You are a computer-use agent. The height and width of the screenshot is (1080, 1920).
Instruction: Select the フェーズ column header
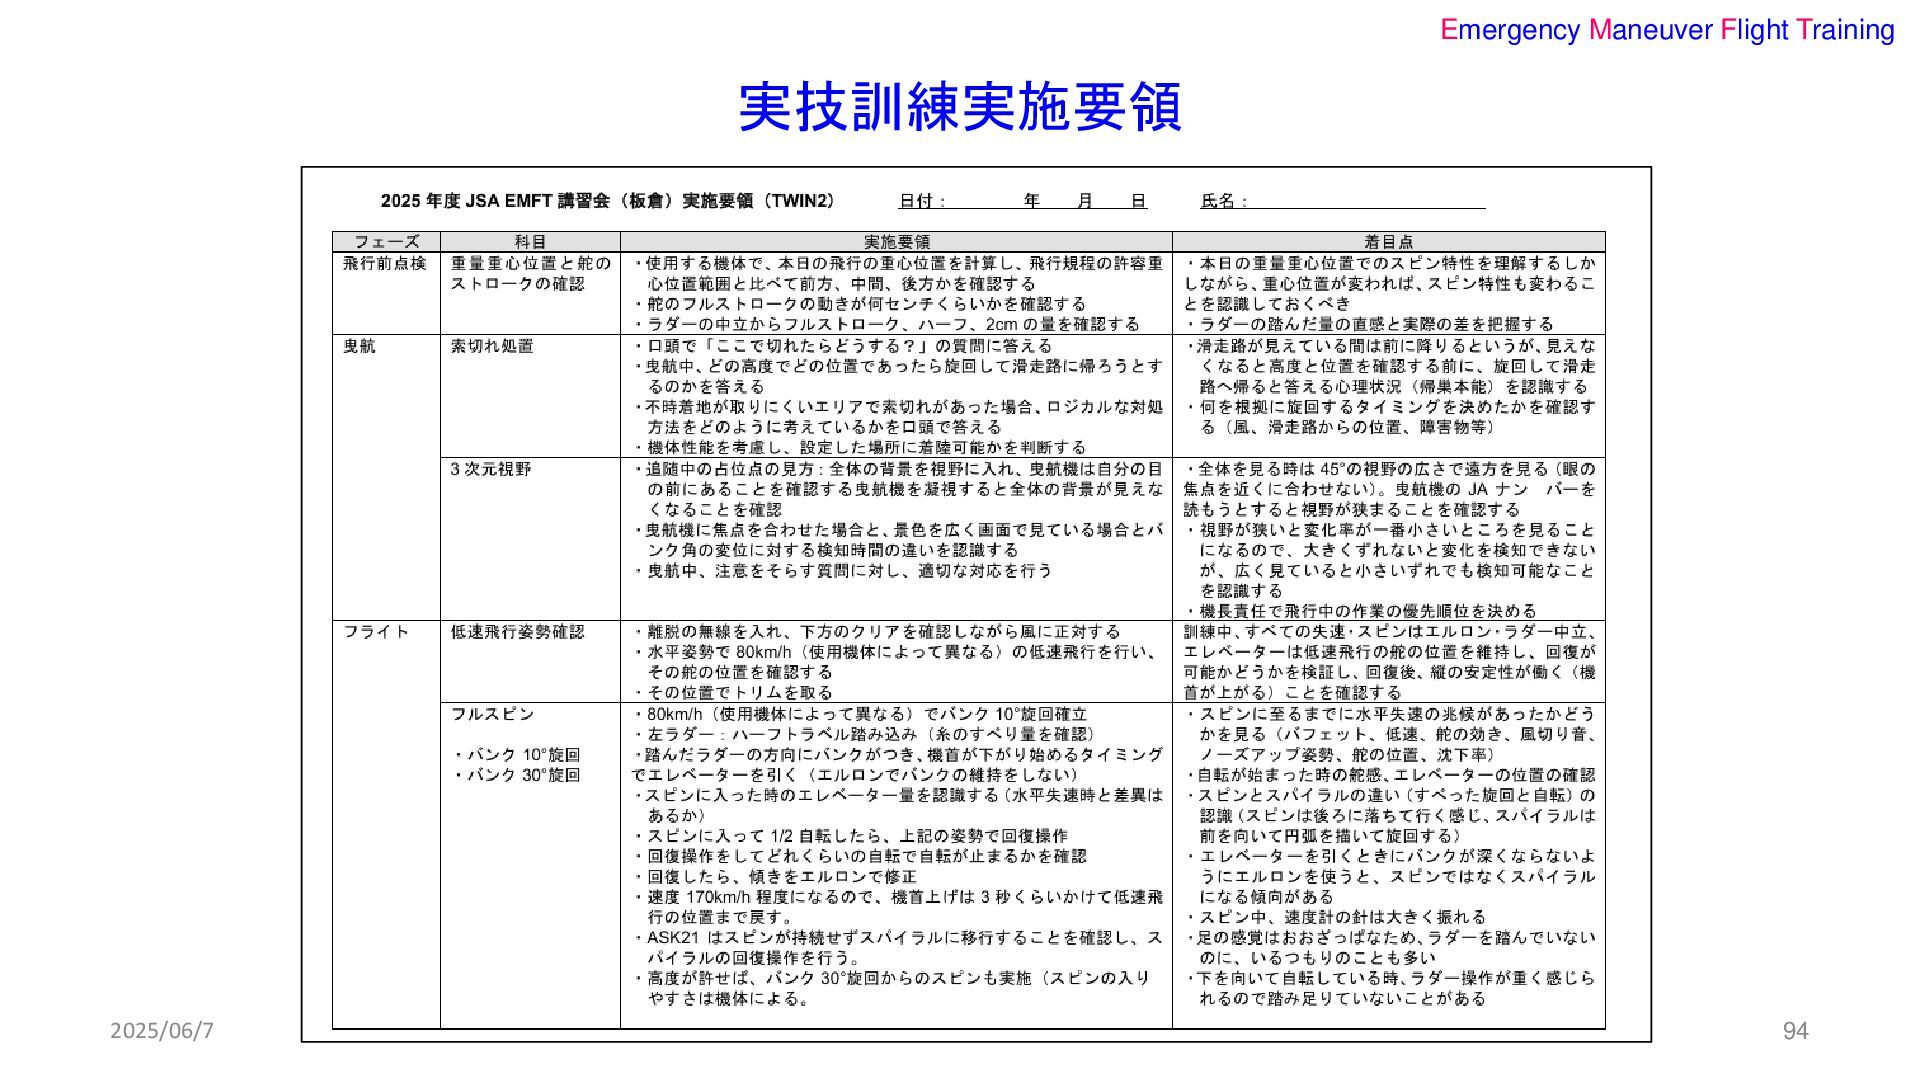click(x=386, y=242)
